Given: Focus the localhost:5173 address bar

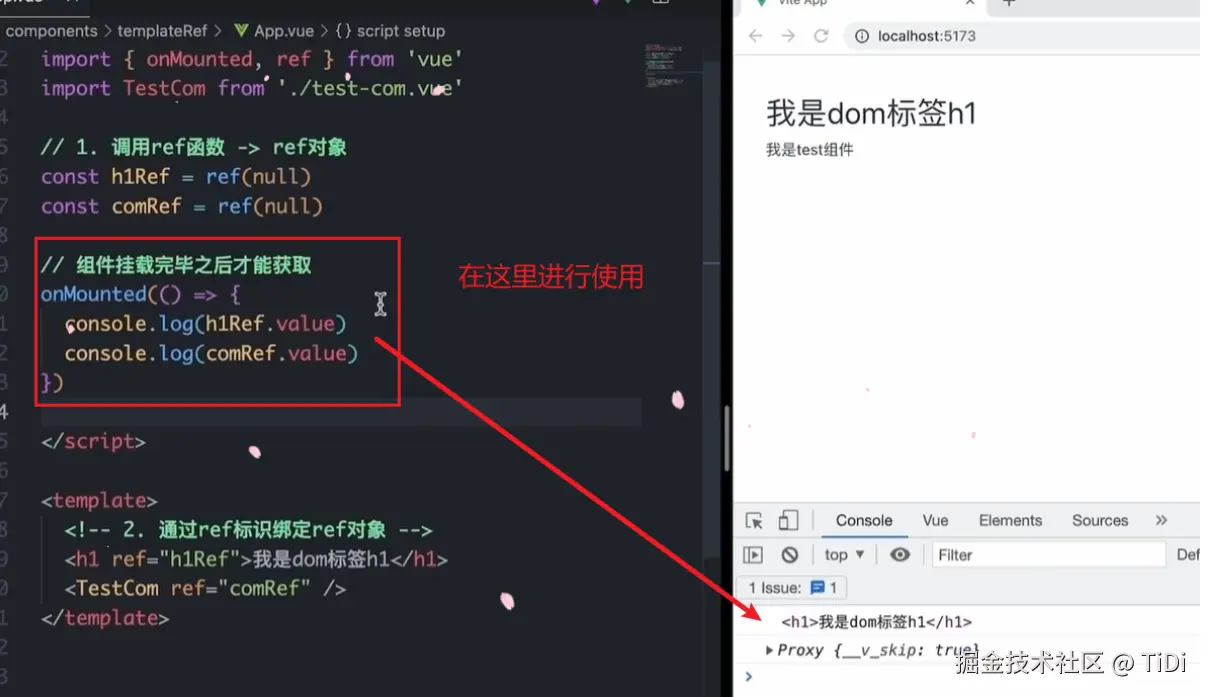Looking at the screenshot, I should click(1022, 36).
